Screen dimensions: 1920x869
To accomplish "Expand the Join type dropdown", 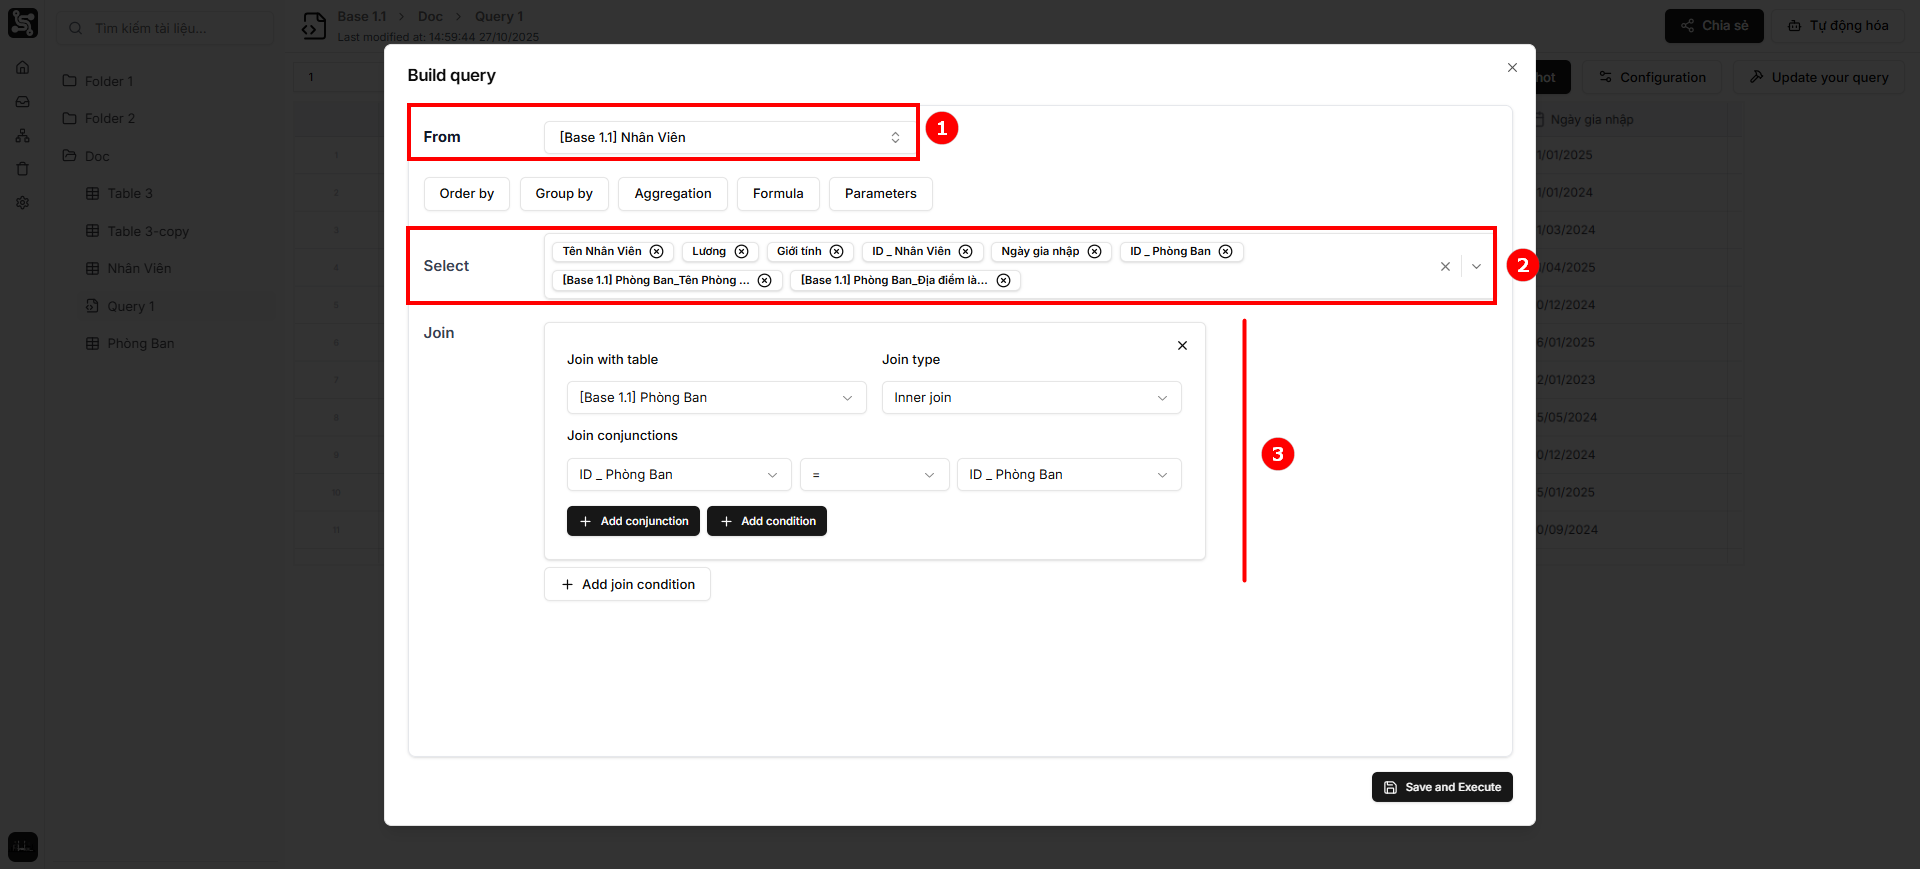I will [1031, 398].
